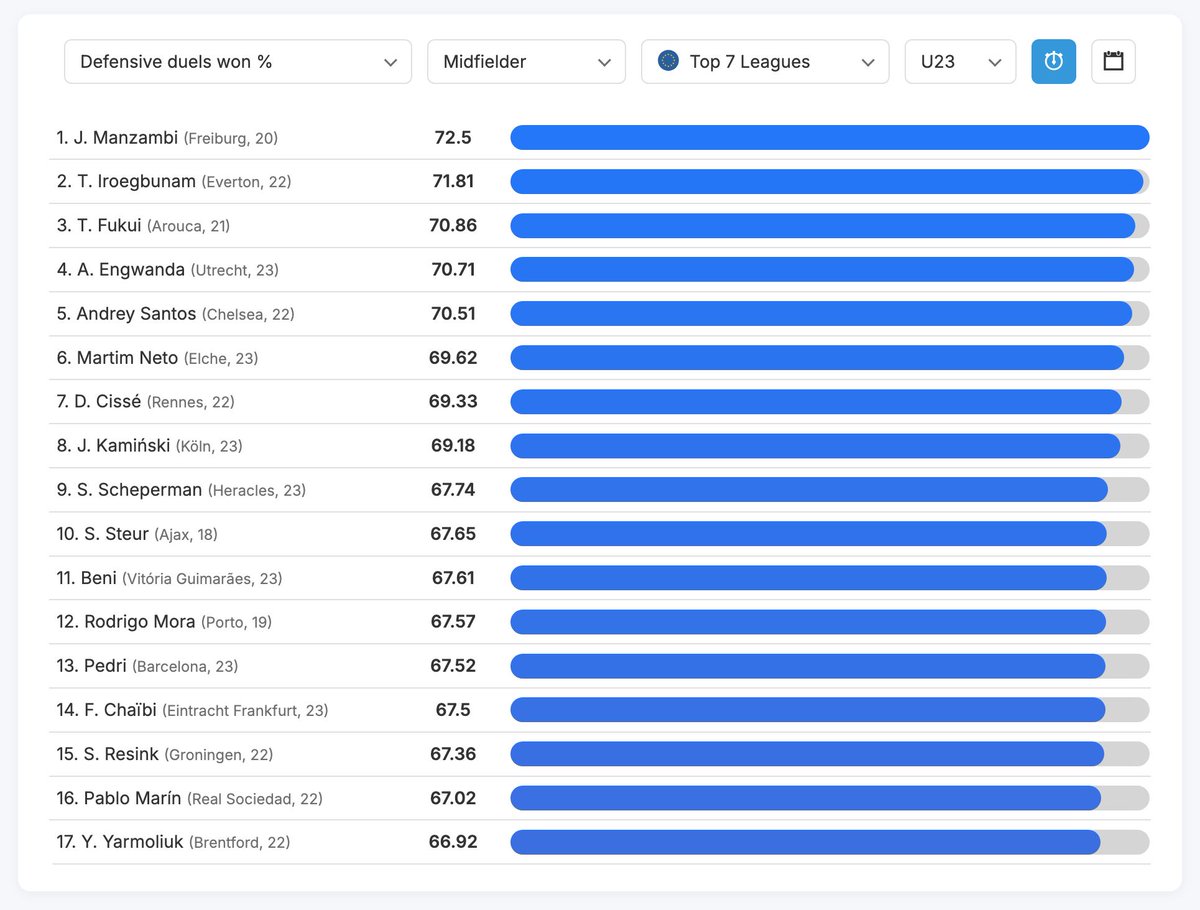Click the 70.86 value
This screenshot has width=1200, height=910.
(x=453, y=226)
